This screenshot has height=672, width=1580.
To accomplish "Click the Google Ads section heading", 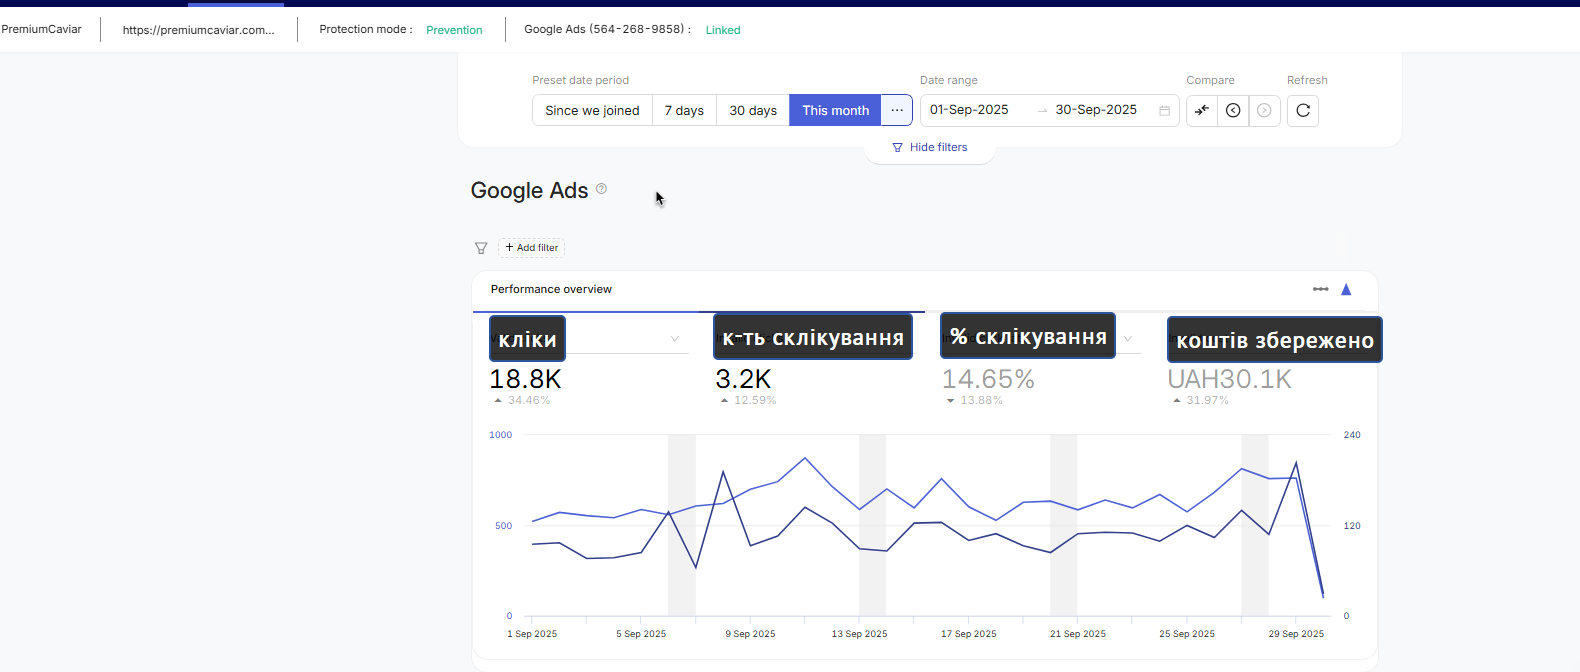I will (529, 190).
